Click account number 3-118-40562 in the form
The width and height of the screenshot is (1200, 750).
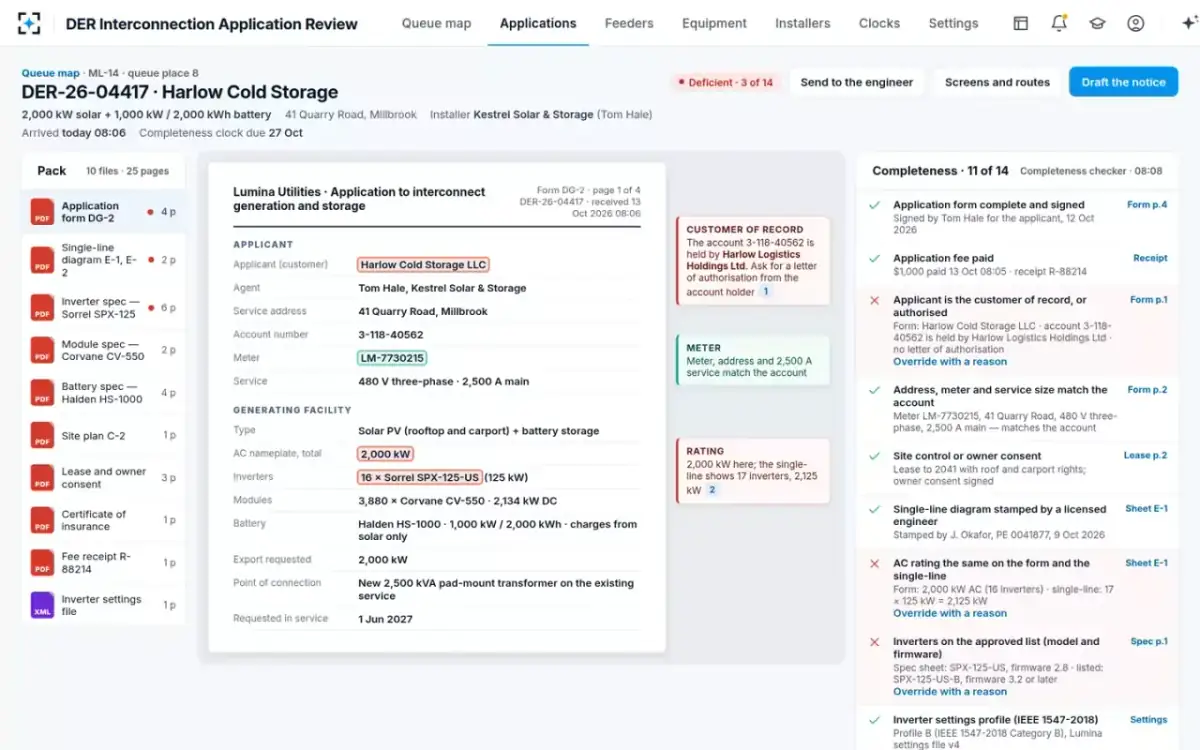point(391,335)
